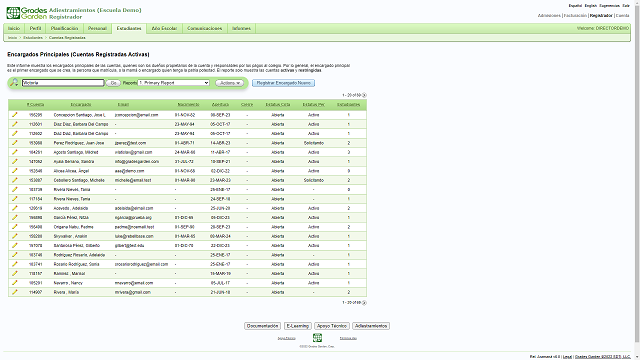640x360 pixels.
Task: Click the Adiestramientos footer button
Action: point(371,326)
